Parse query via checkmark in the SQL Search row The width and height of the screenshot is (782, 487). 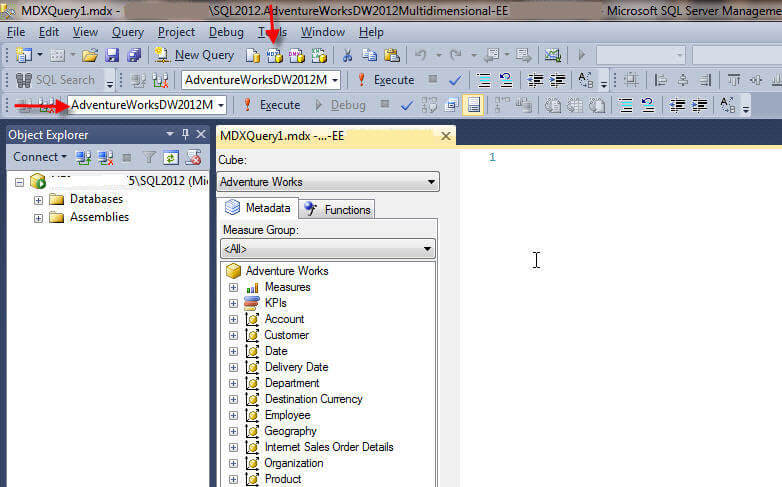(x=455, y=80)
